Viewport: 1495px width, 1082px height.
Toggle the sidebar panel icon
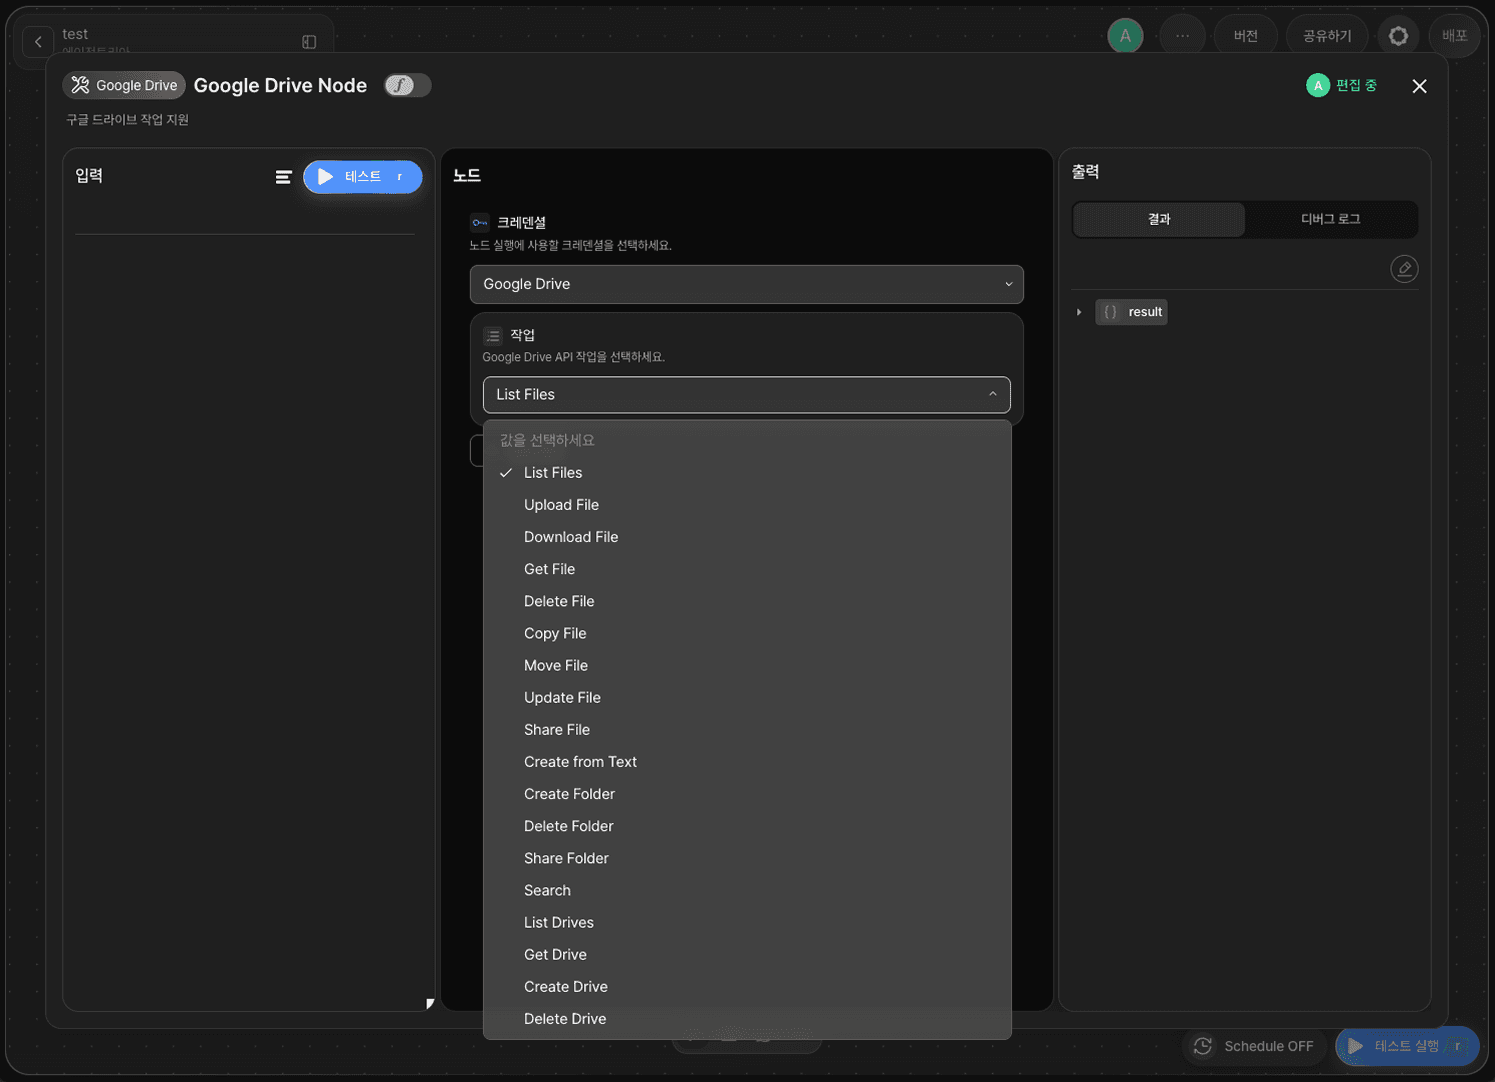click(309, 42)
